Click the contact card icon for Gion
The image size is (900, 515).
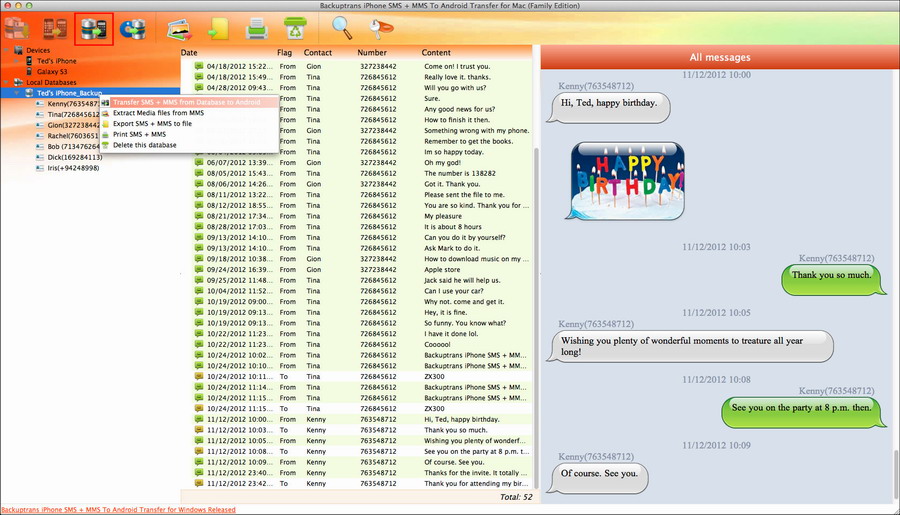tap(40, 125)
